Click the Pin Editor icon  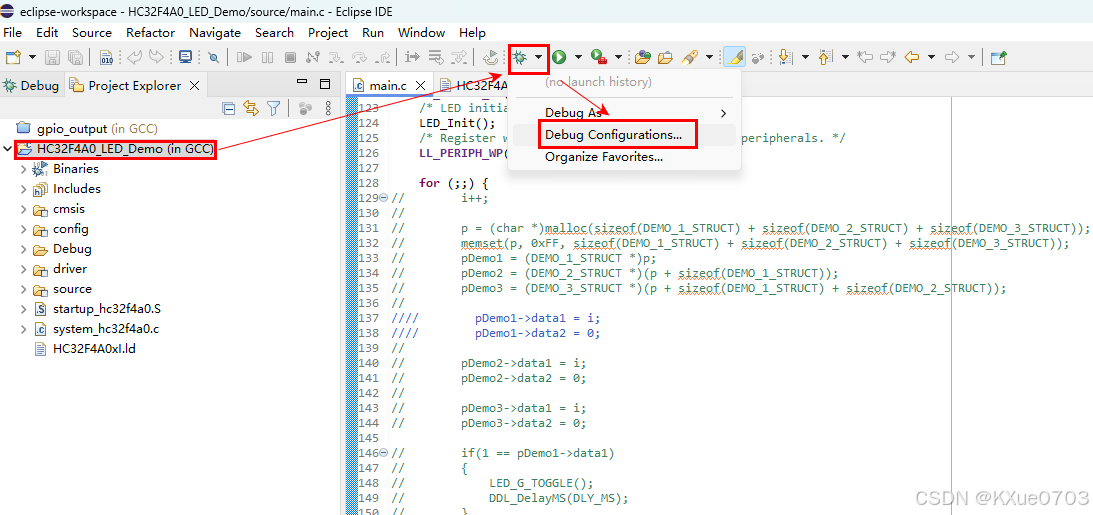click(998, 57)
